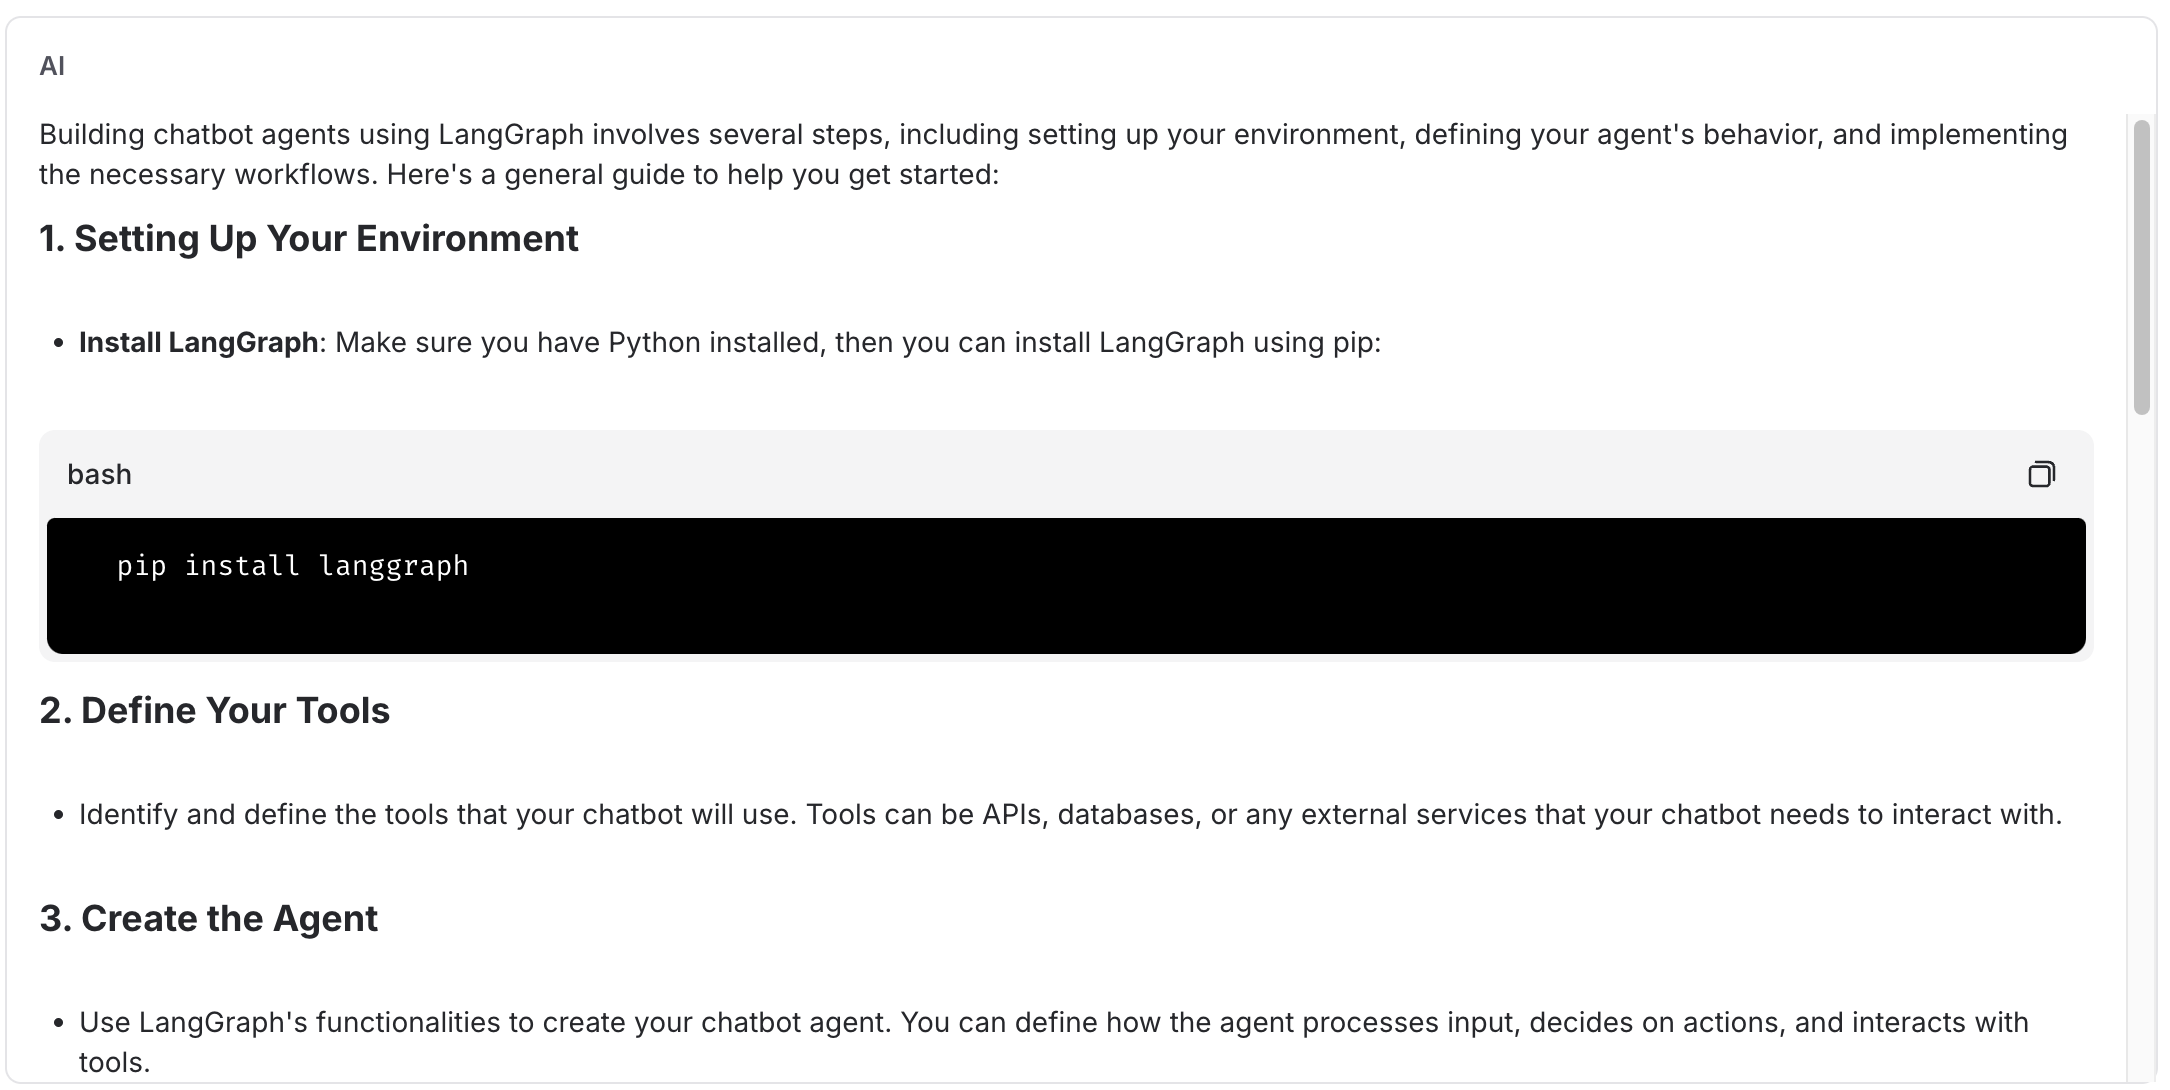Click the '2. Define Your Tools' heading
Image resolution: width=2170 pixels, height=1090 pixels.
pos(215,711)
